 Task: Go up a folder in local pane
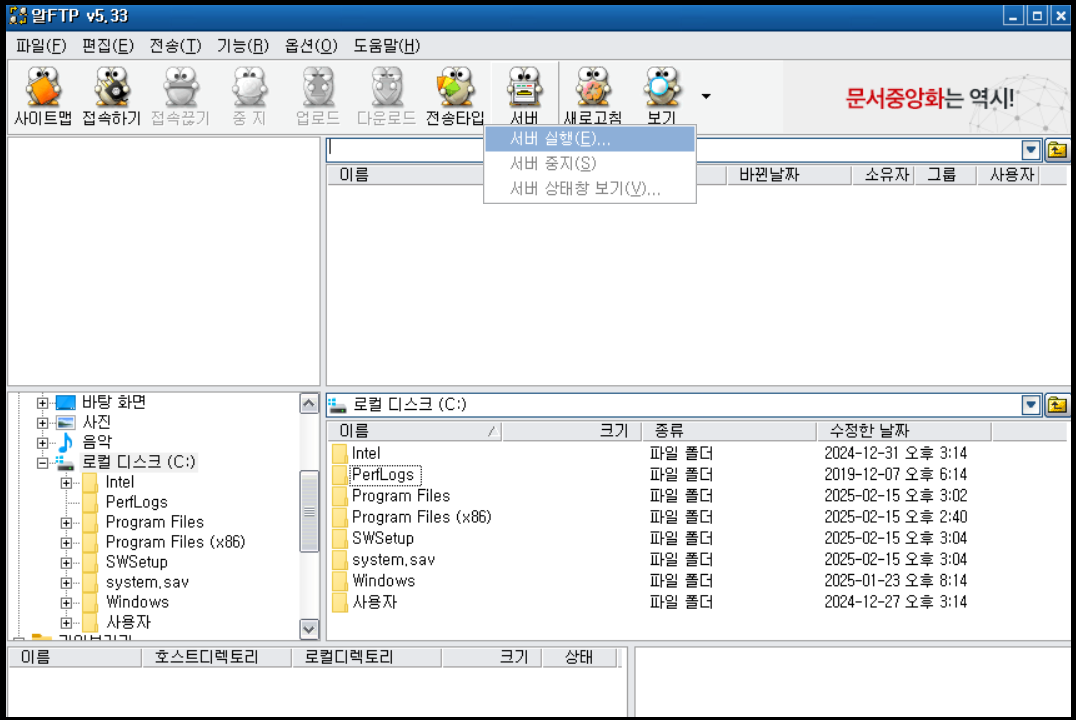tap(1057, 405)
